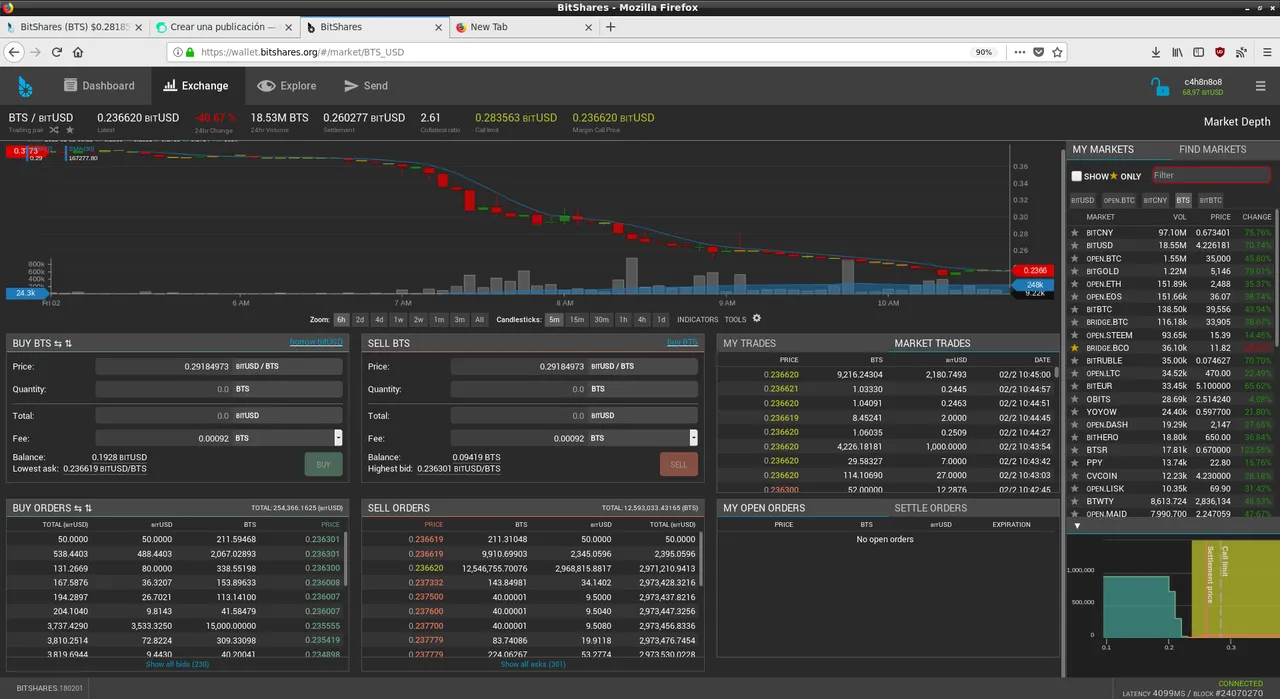The width and height of the screenshot is (1280, 699).
Task: Select 1d candlesticks
Action: pos(660,320)
